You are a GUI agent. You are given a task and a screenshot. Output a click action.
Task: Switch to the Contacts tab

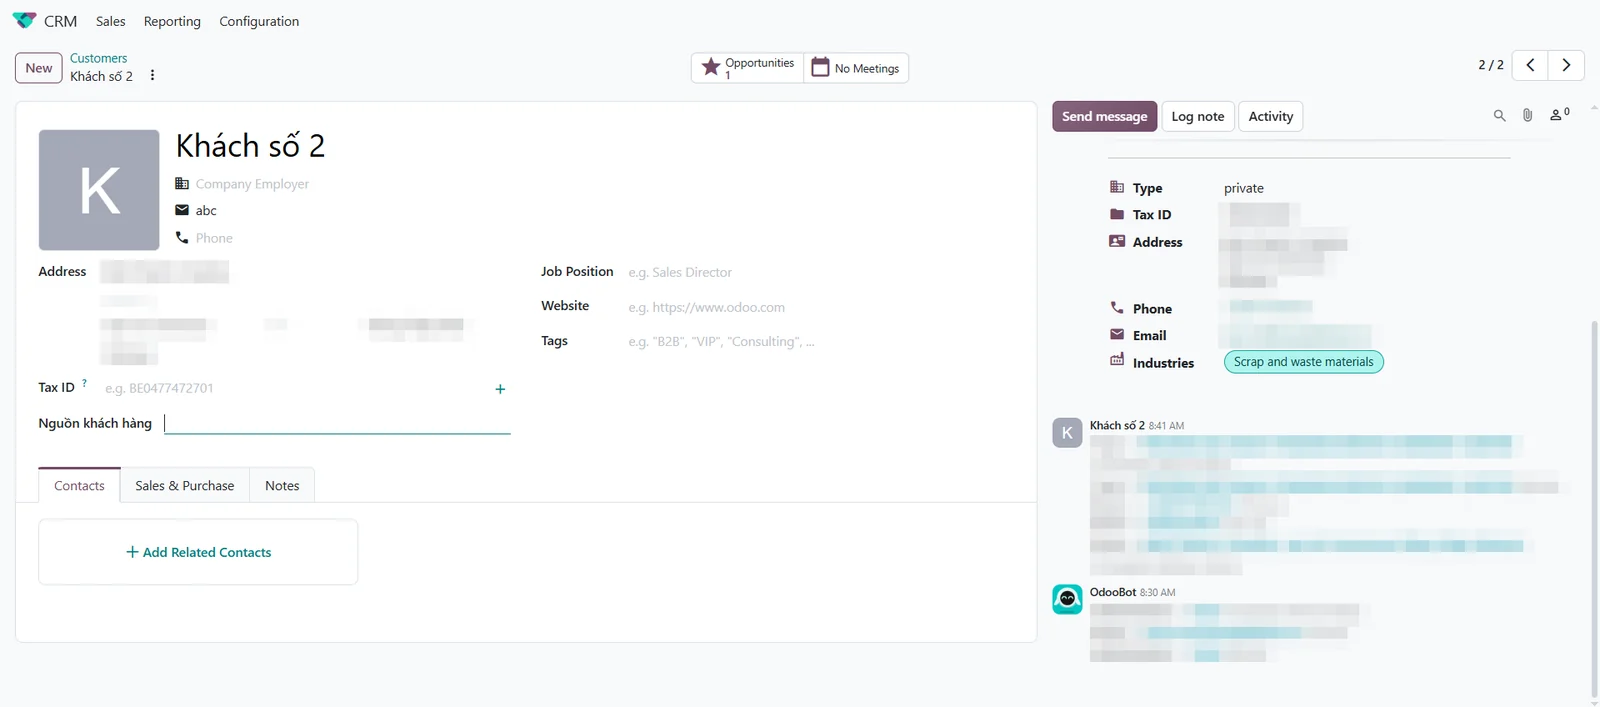79,485
